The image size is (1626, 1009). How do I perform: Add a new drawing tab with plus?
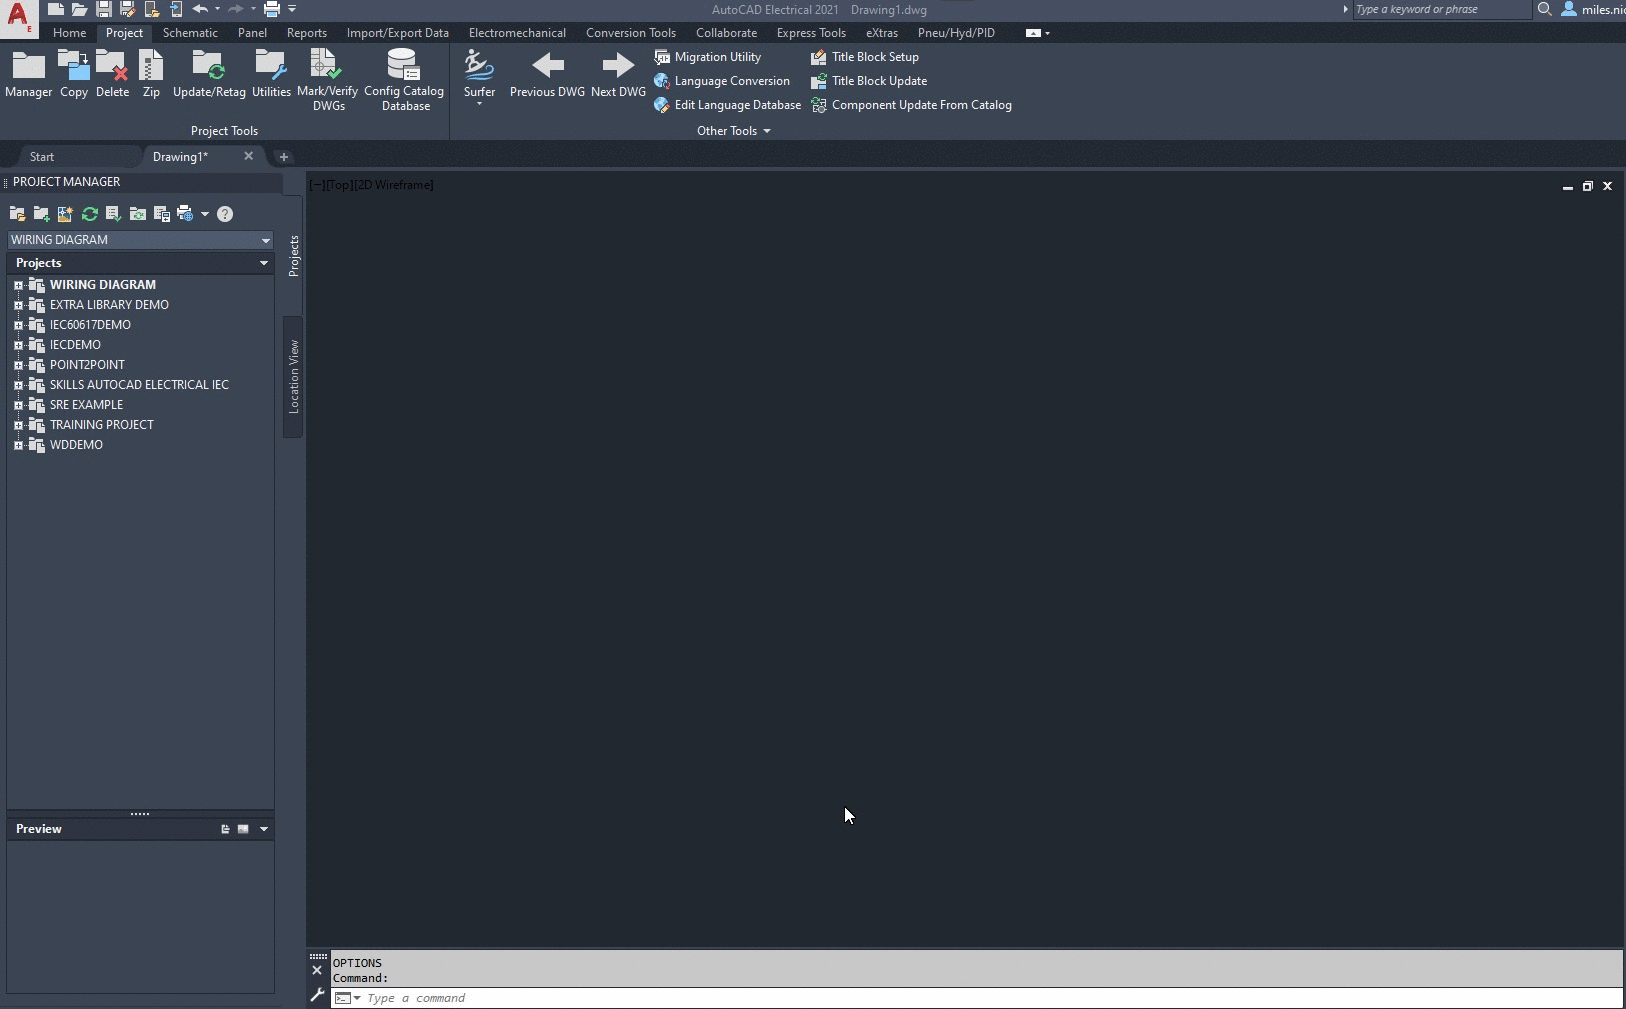coord(283,157)
